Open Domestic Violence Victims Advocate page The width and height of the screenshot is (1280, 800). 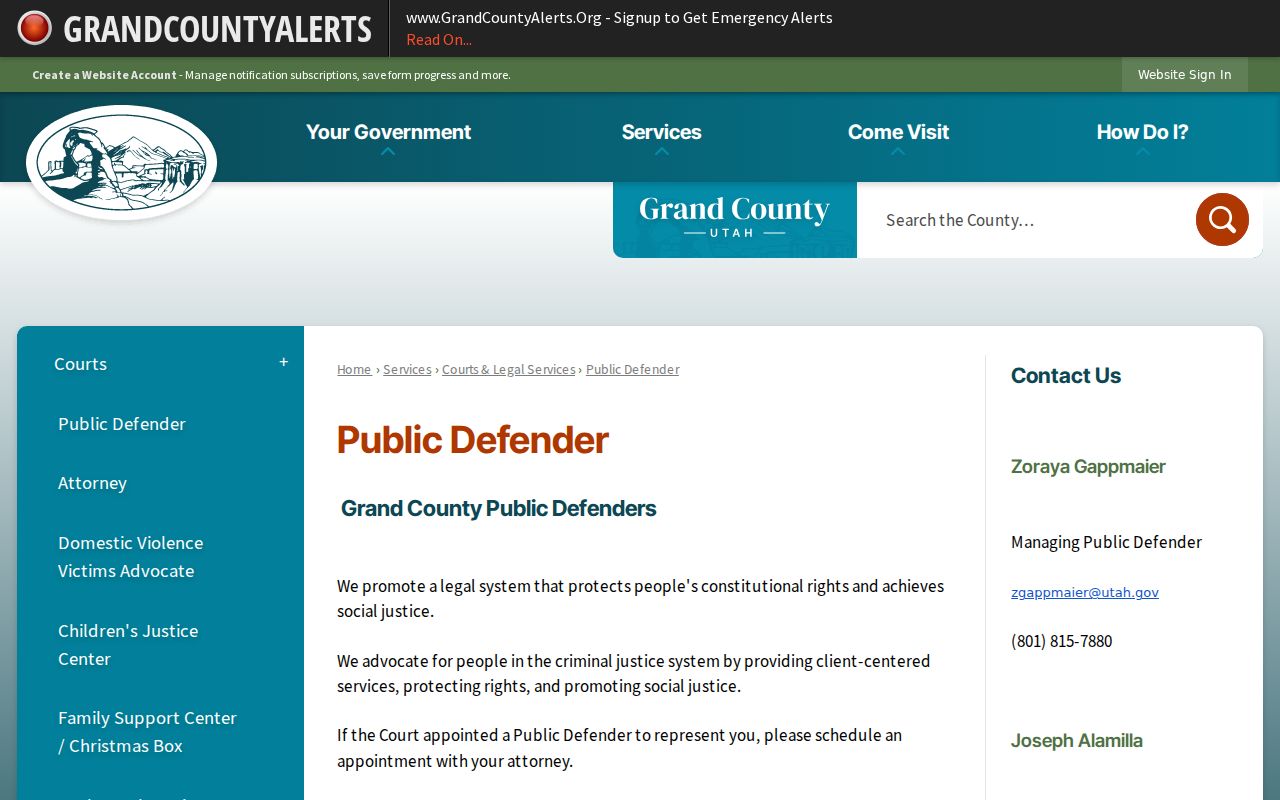tap(130, 557)
